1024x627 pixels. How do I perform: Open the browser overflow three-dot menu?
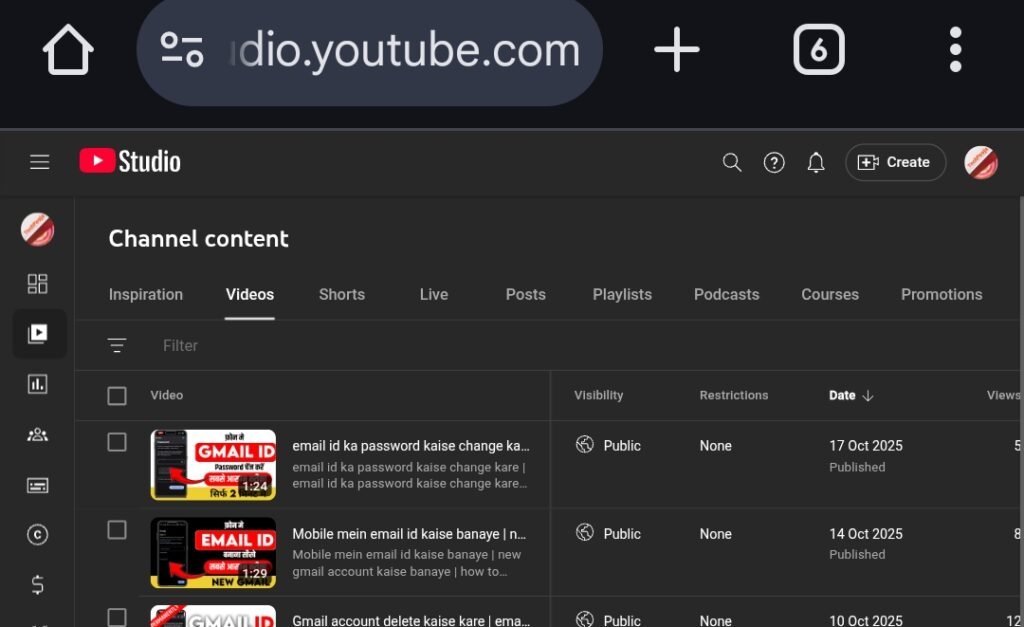pos(955,48)
